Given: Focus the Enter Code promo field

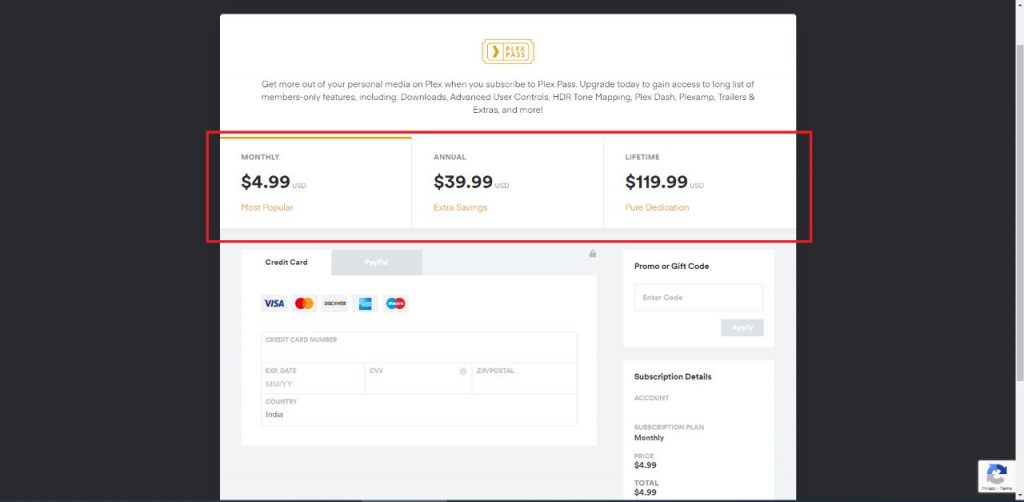Looking at the screenshot, I should pos(698,297).
